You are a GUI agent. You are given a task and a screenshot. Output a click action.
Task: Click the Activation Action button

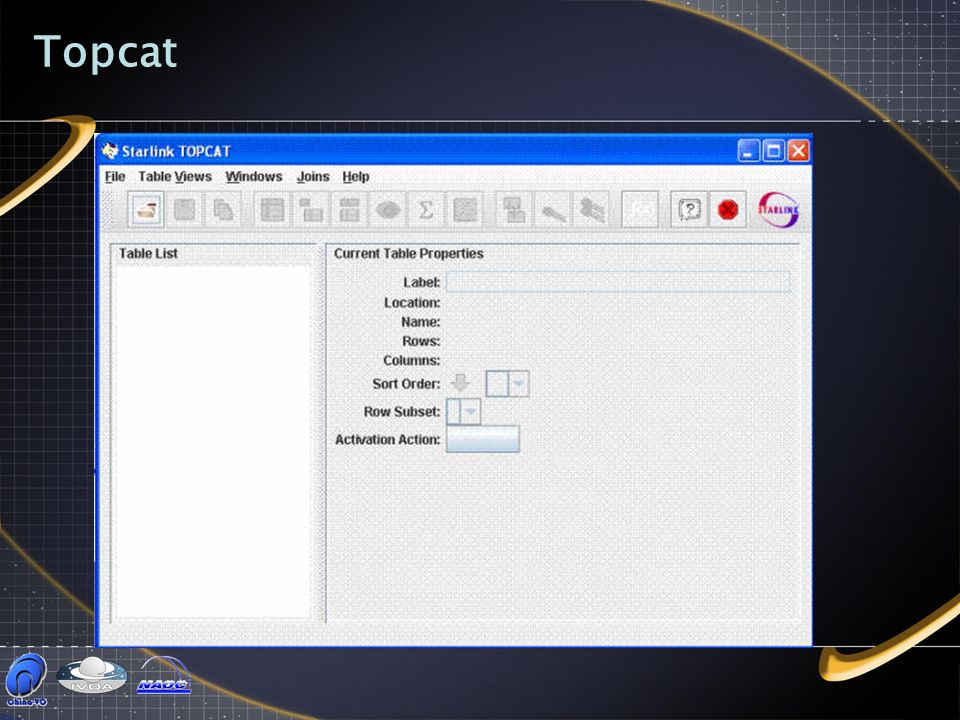483,439
